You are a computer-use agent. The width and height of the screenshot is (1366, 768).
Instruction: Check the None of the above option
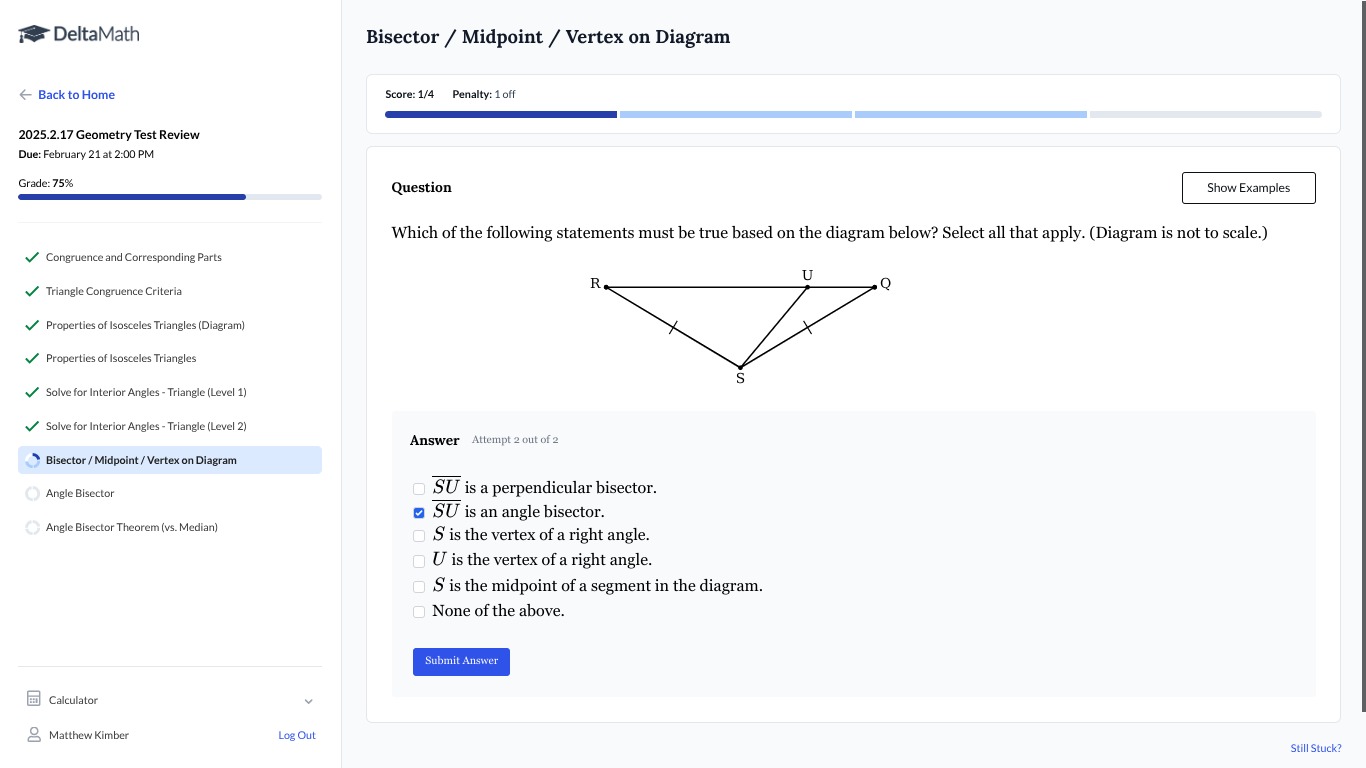coord(419,612)
